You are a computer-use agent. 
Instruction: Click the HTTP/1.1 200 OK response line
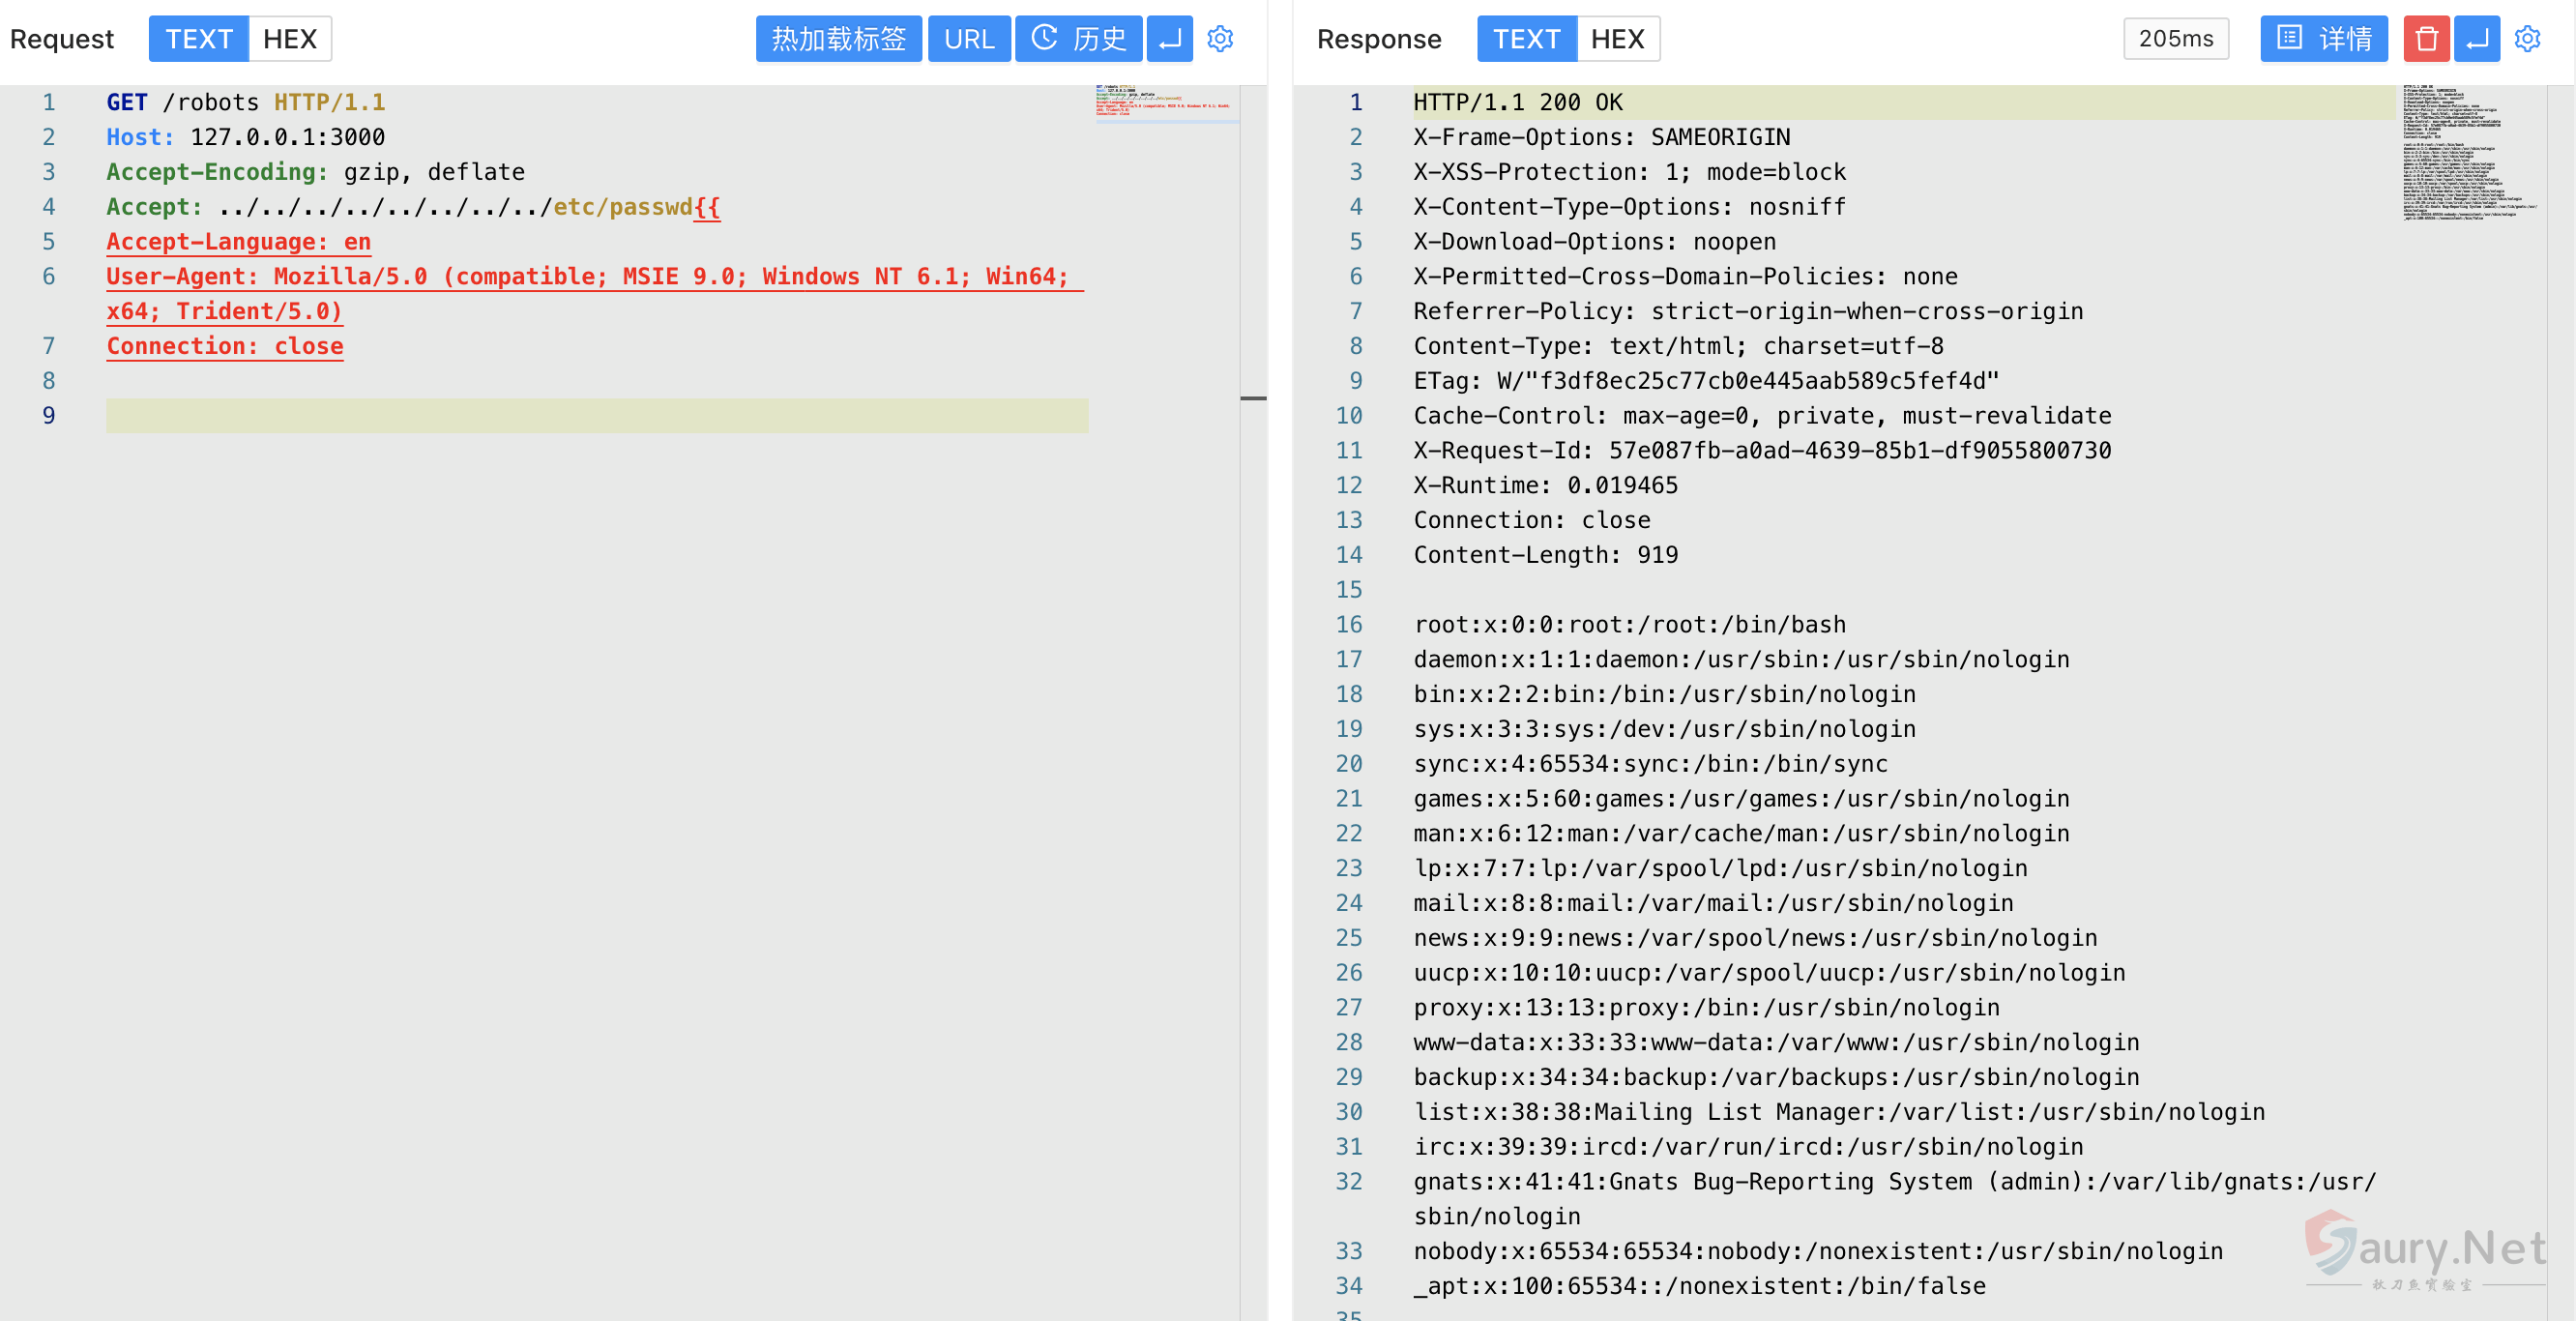[1517, 102]
